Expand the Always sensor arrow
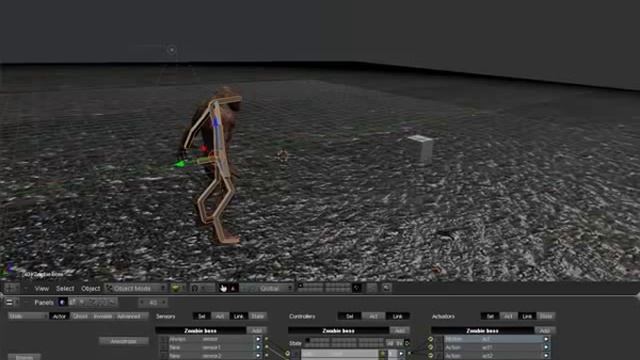This screenshot has width=640, height=360. click(x=258, y=339)
